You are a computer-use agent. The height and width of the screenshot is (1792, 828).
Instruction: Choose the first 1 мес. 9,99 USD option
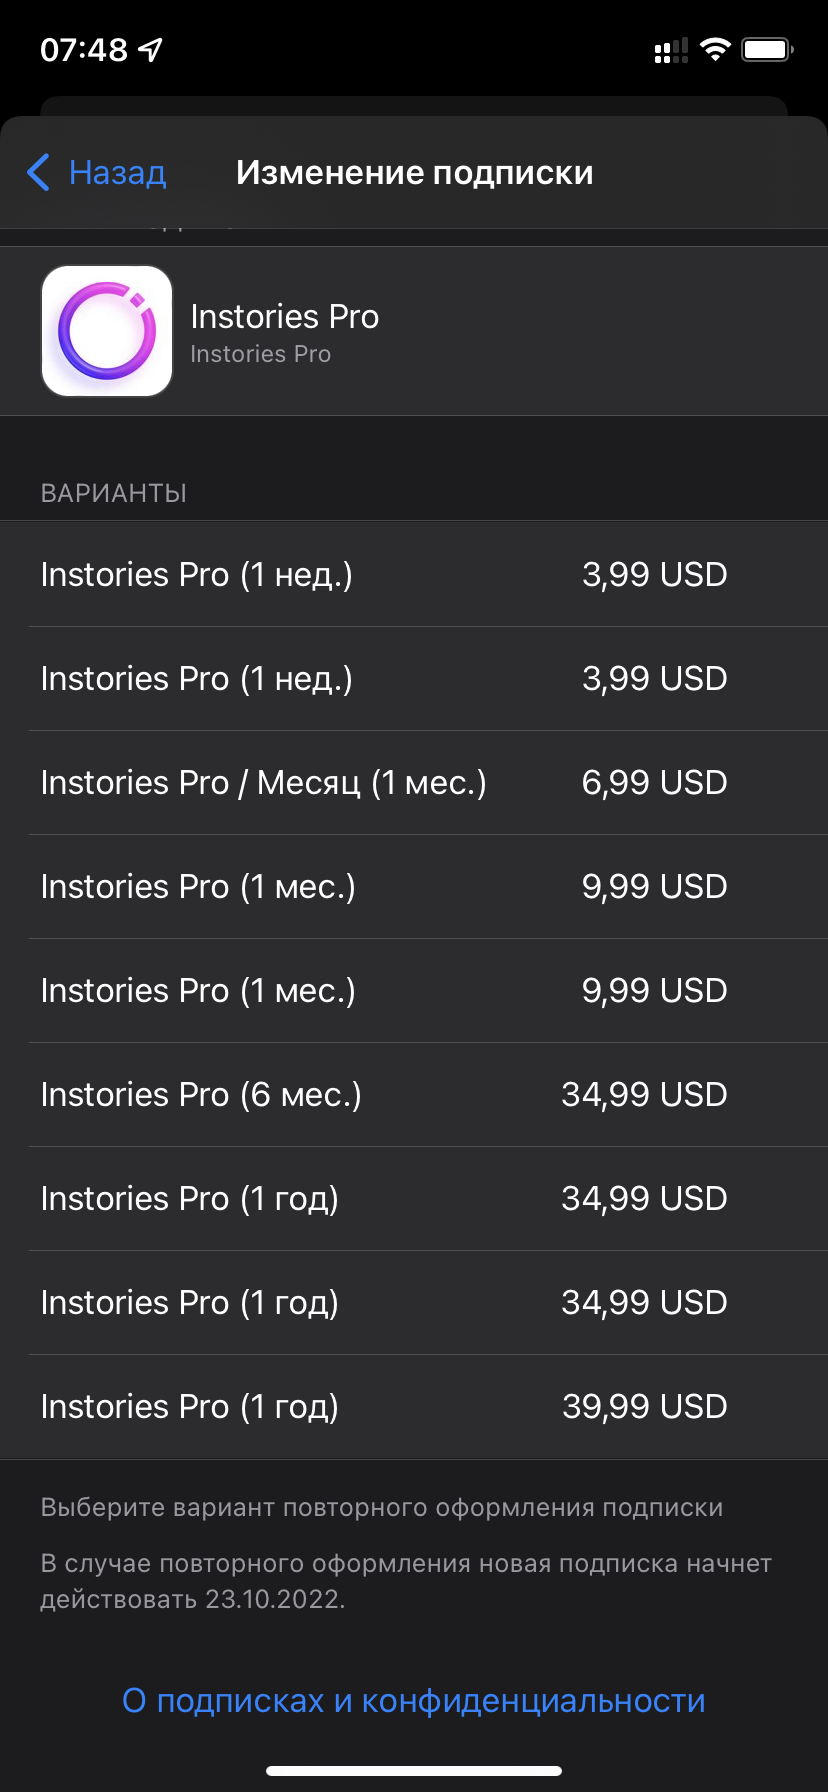point(414,887)
